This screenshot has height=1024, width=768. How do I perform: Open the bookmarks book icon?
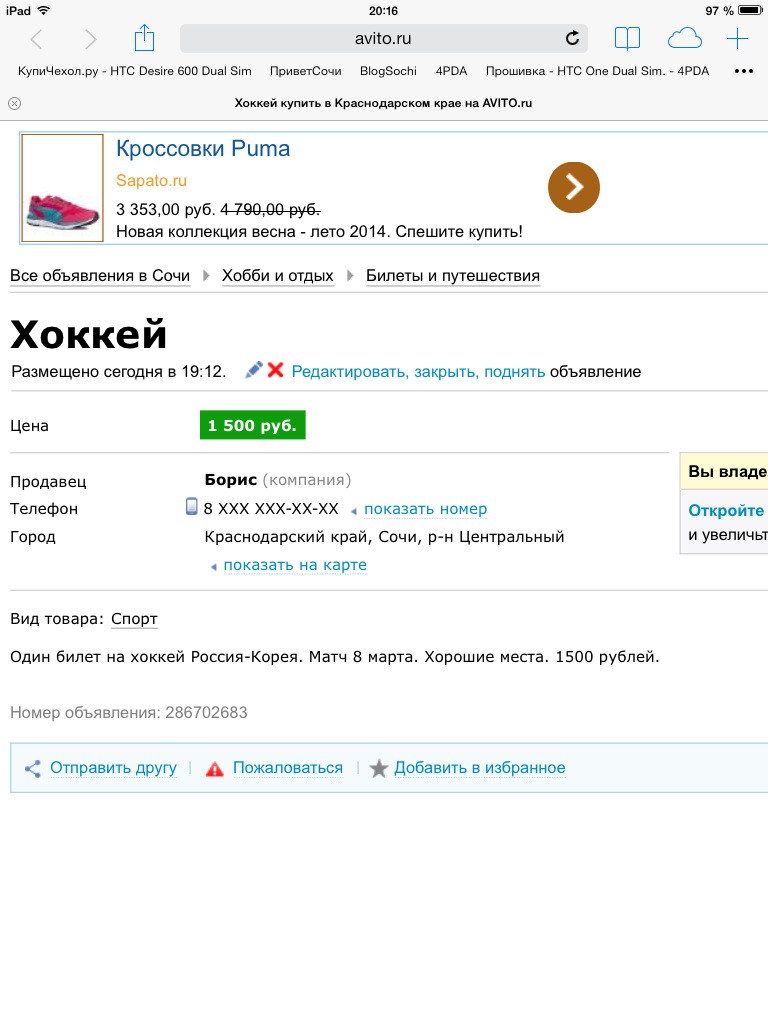[x=627, y=39]
